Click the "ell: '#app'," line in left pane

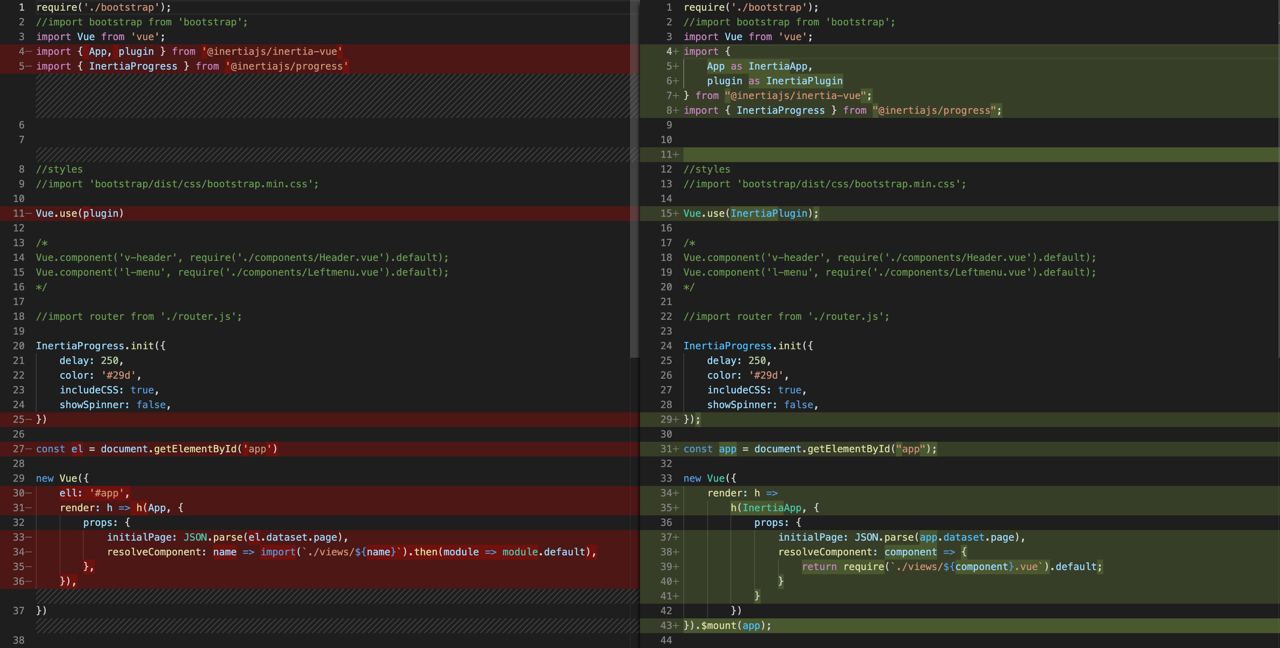[94, 493]
